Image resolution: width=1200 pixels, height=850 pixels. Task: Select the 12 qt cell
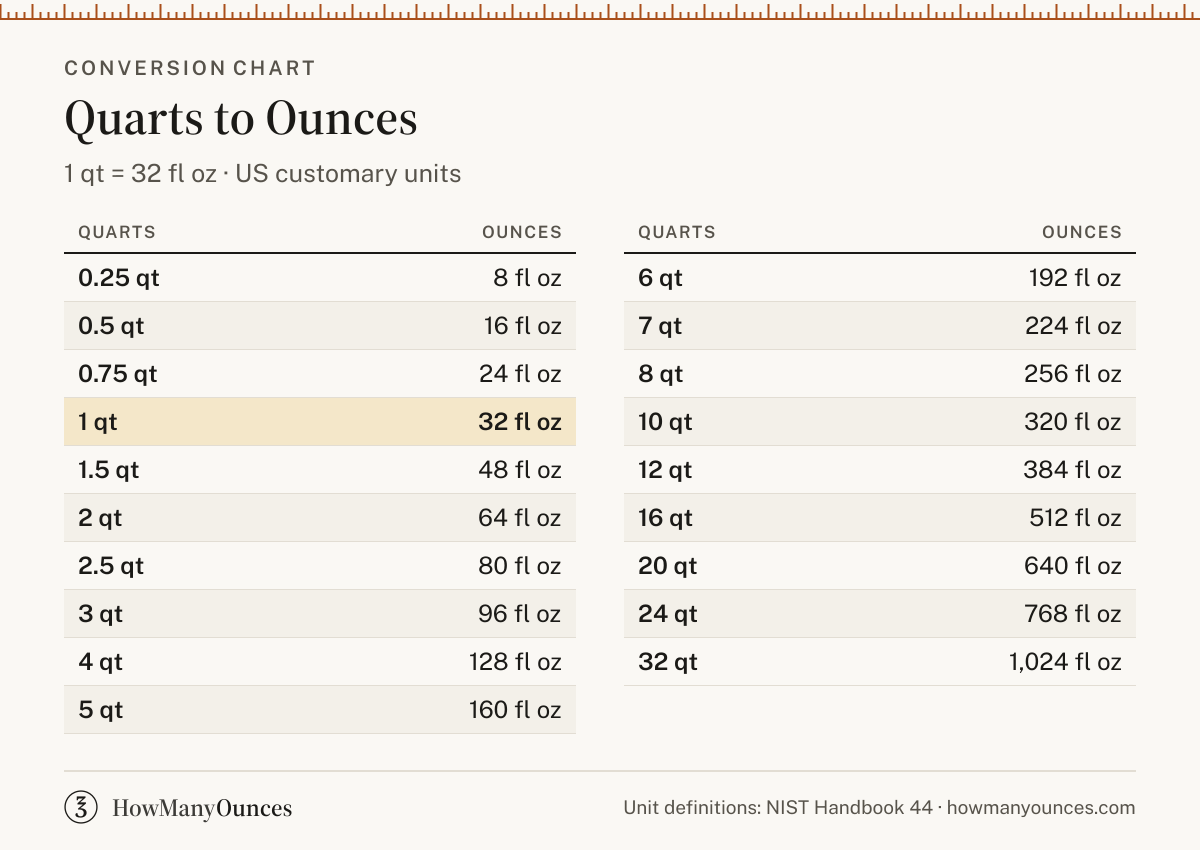coord(665,470)
